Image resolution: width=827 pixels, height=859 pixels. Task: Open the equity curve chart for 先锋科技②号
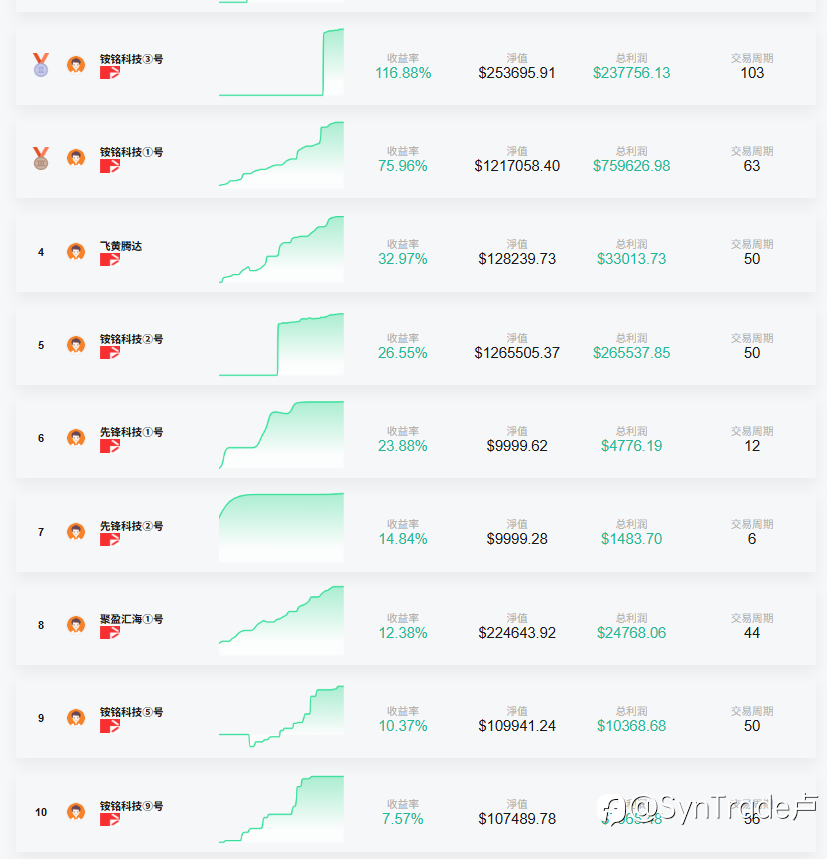[282, 528]
